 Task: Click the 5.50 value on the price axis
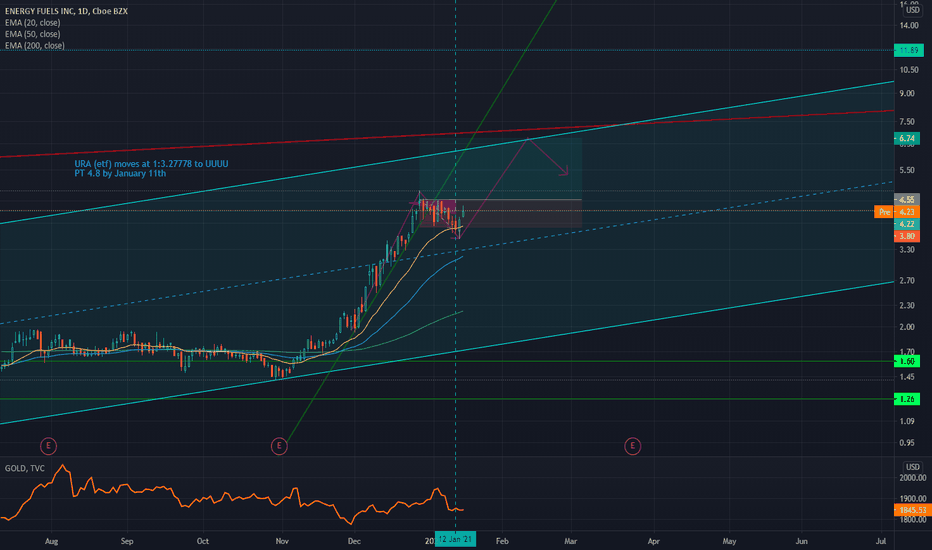907,170
